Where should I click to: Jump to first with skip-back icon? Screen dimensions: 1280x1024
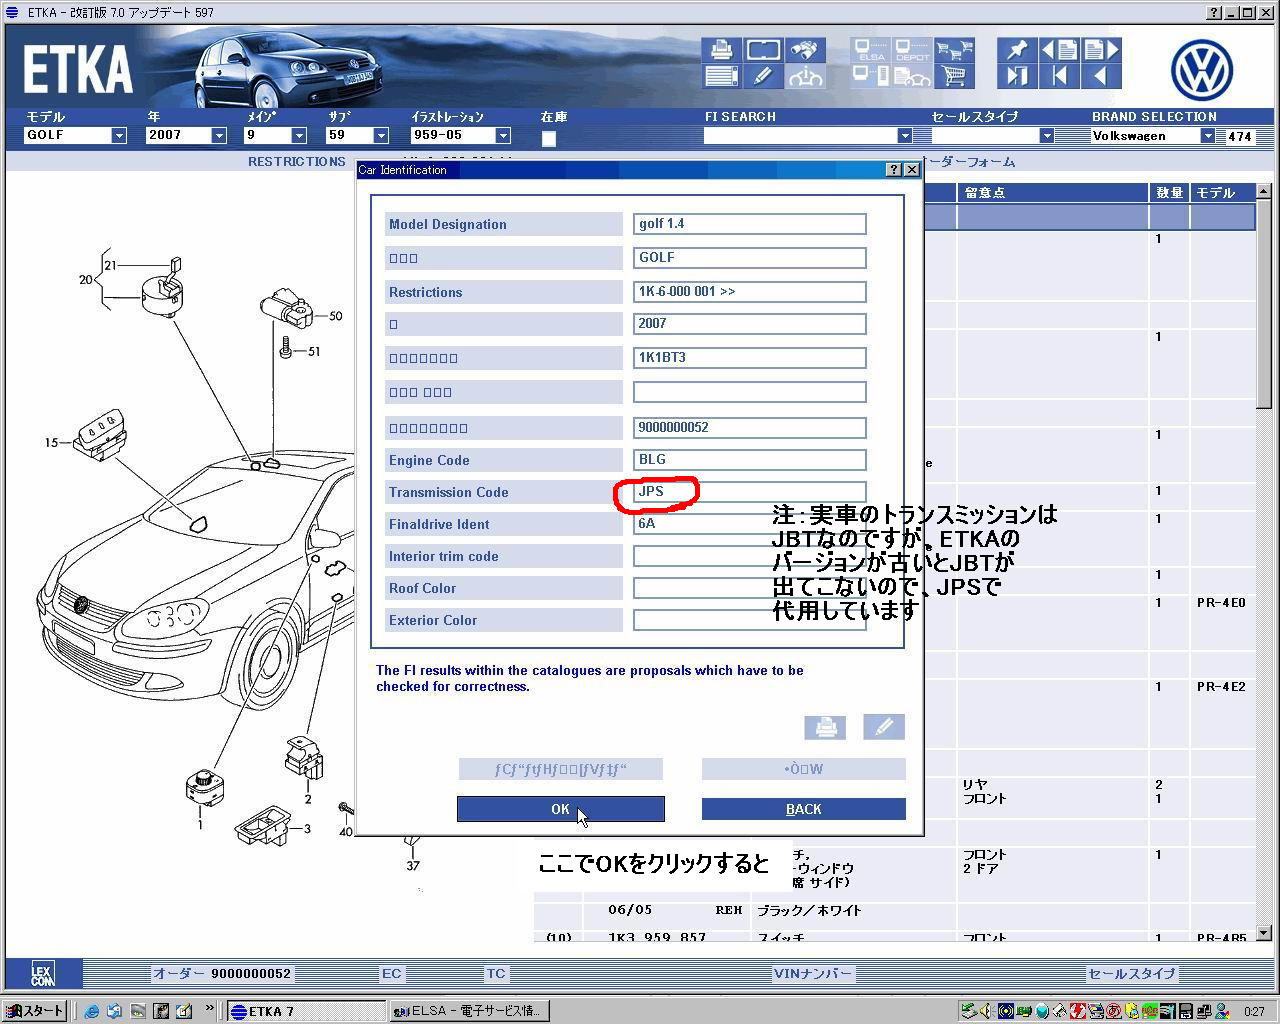click(x=1059, y=76)
